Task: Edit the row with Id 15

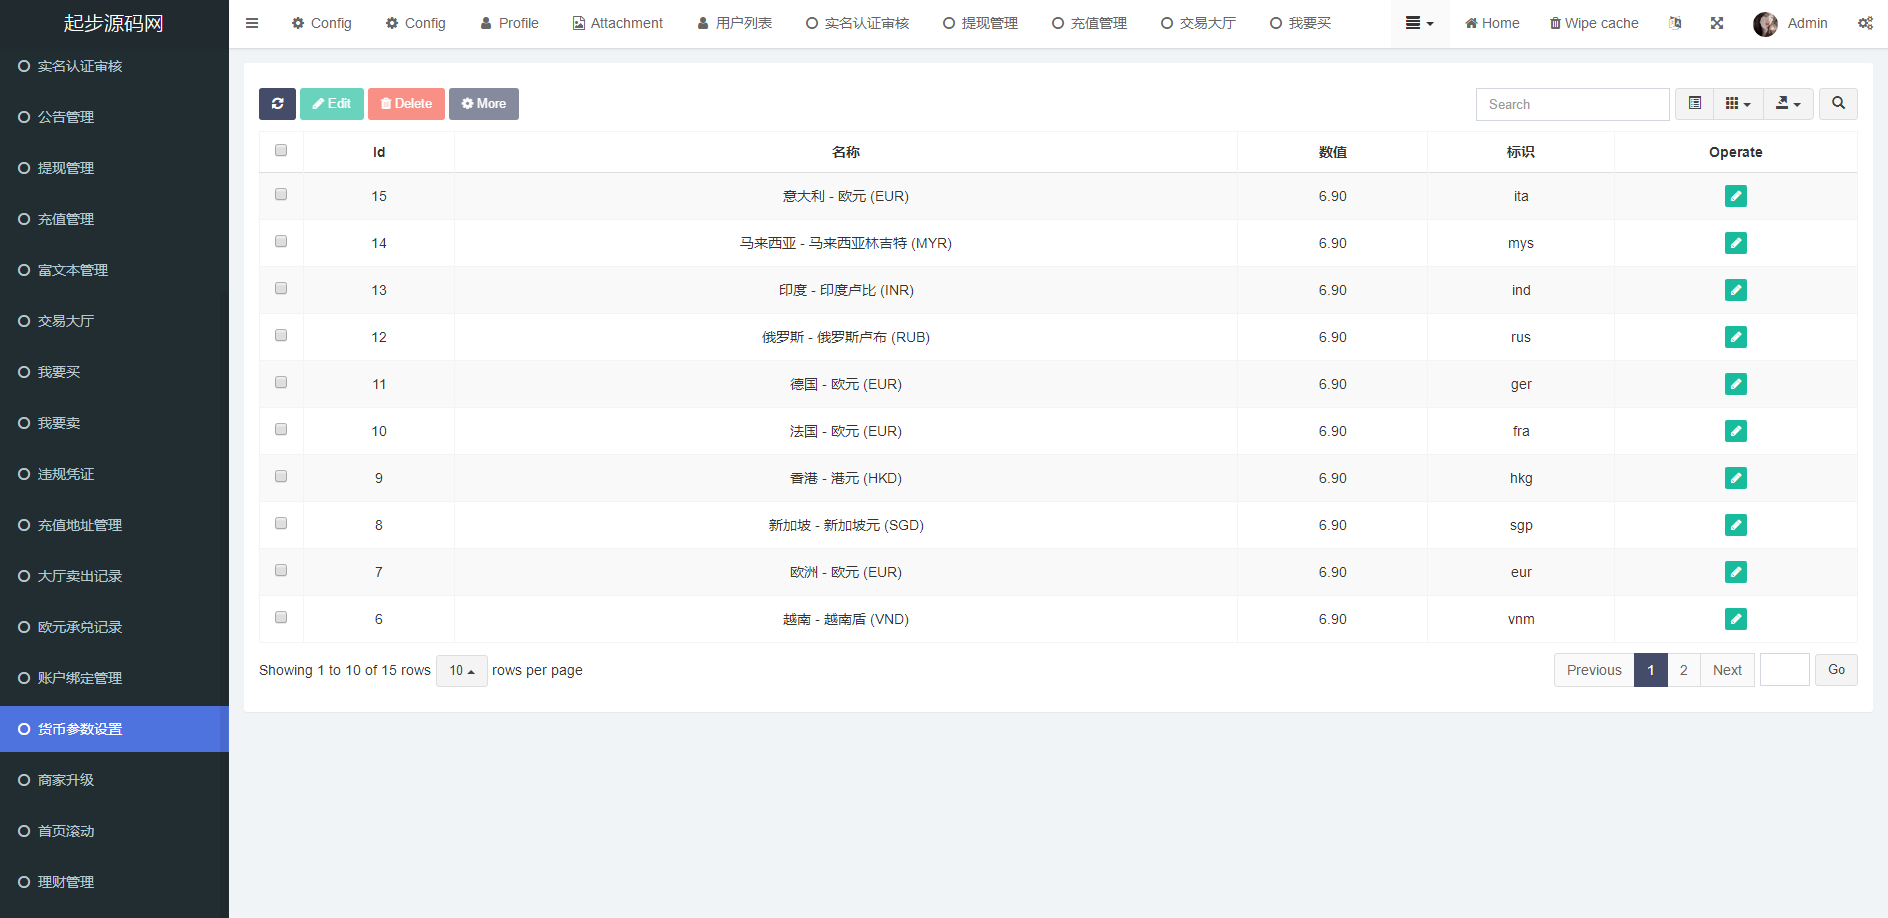Action: tap(1736, 196)
